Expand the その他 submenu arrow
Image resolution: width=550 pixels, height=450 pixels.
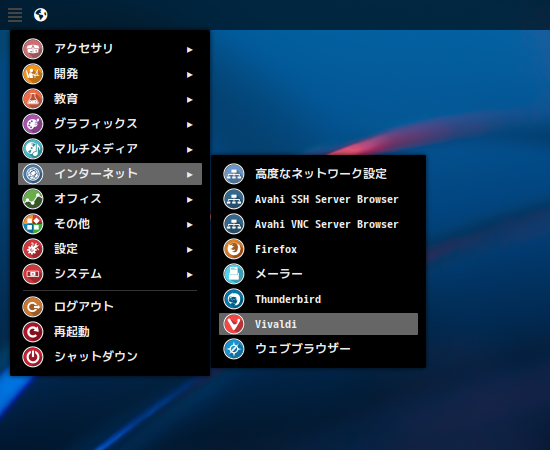pos(190,225)
